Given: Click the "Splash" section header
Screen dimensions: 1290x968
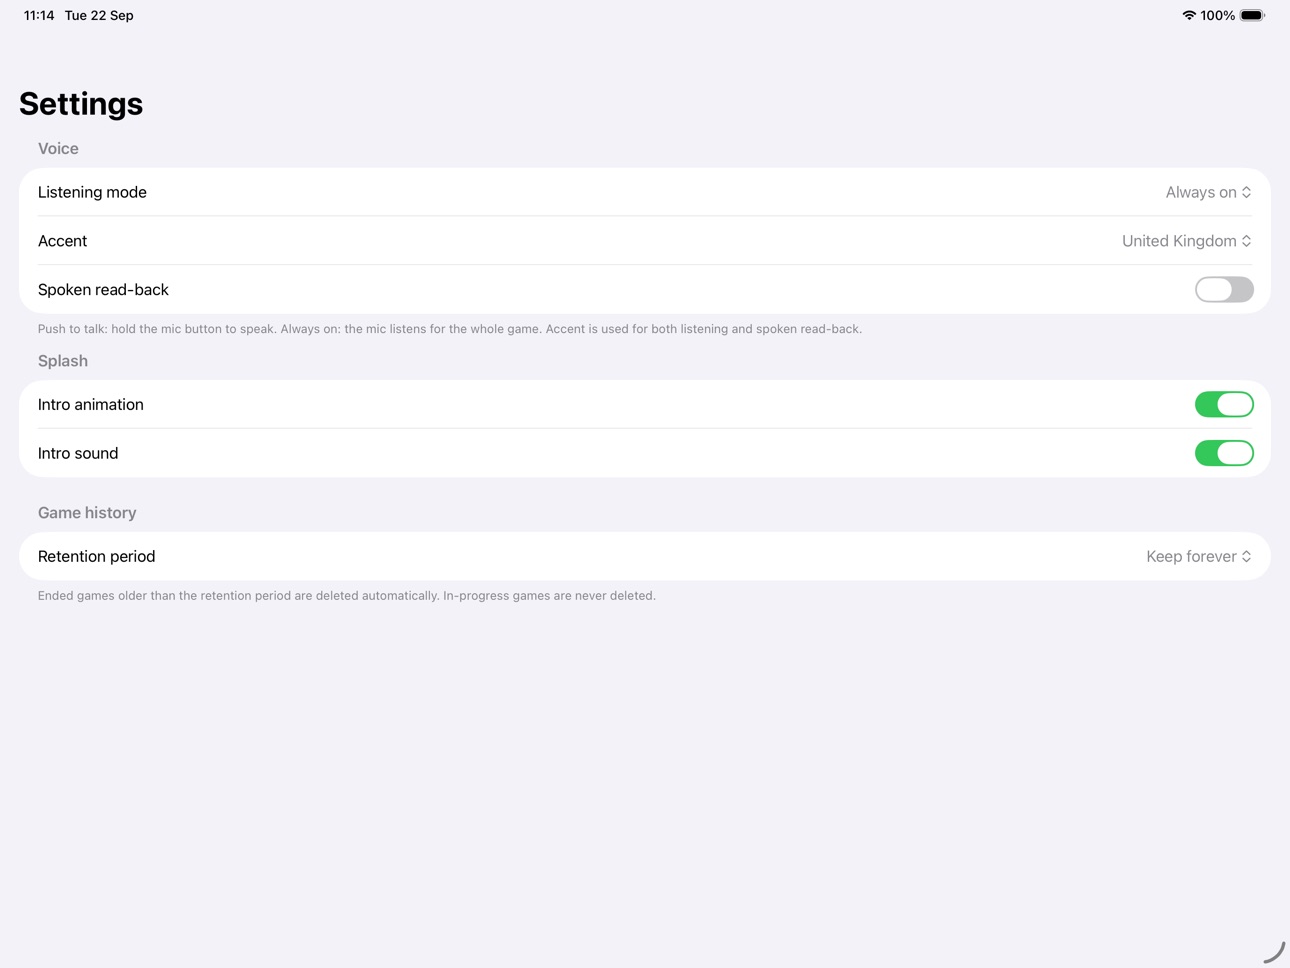Looking at the screenshot, I should point(63,361).
